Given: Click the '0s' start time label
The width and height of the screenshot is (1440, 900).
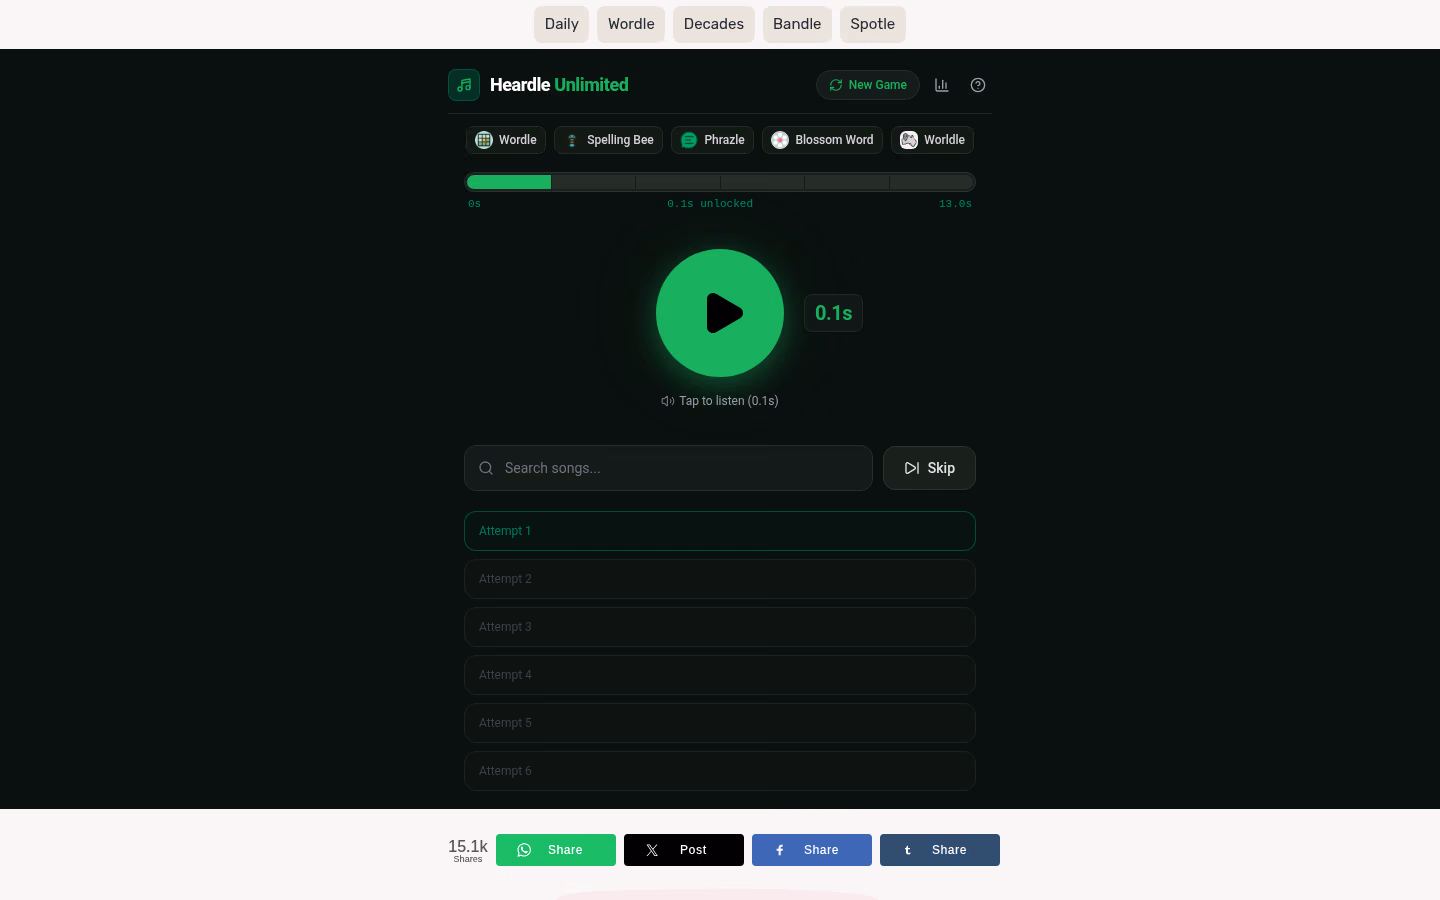Looking at the screenshot, I should pos(474,204).
